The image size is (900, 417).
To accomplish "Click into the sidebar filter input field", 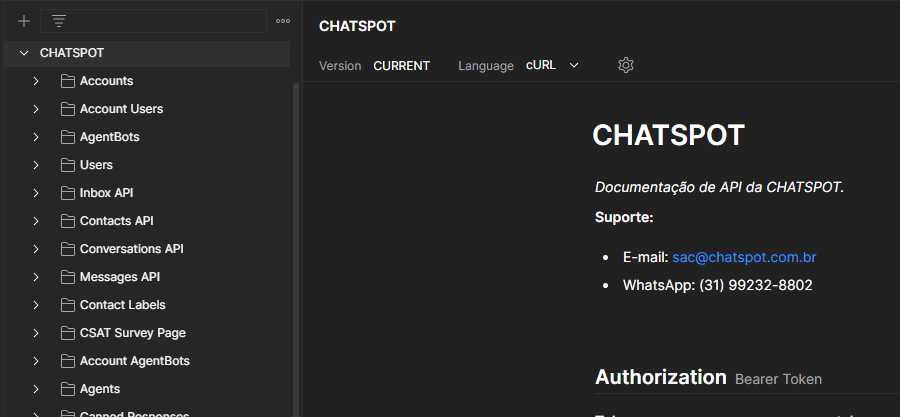I will pyautogui.click(x=153, y=21).
